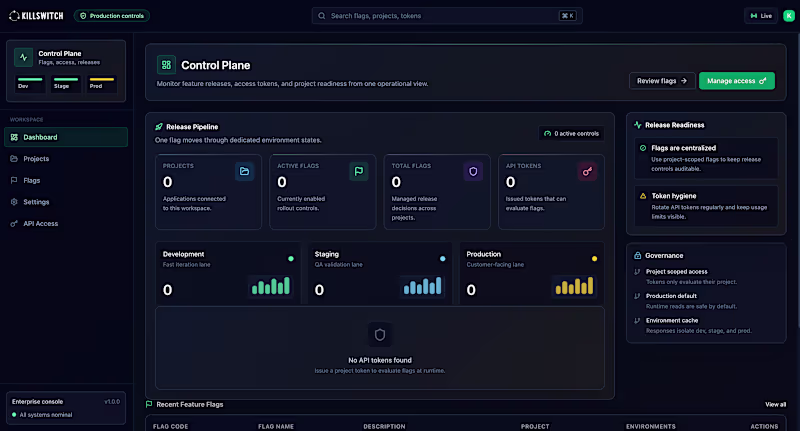The image size is (800, 431).
Task: Click the Review flags button
Action: [662, 81]
